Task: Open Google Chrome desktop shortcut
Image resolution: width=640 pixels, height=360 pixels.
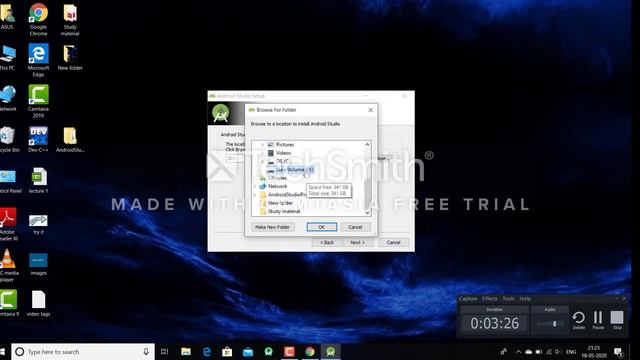Action: tap(38, 20)
